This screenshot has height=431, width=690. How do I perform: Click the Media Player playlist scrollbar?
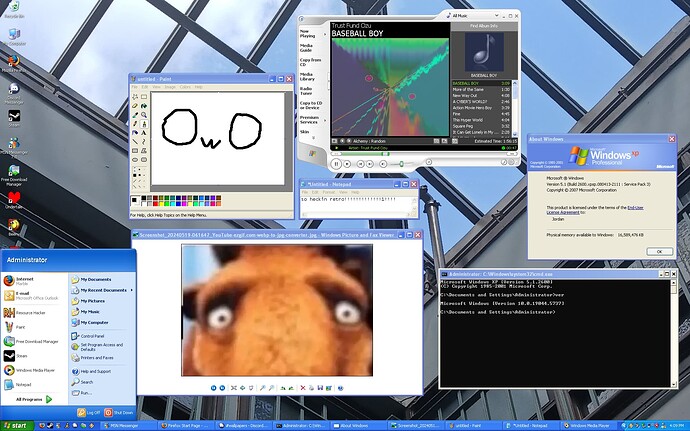click(x=514, y=108)
